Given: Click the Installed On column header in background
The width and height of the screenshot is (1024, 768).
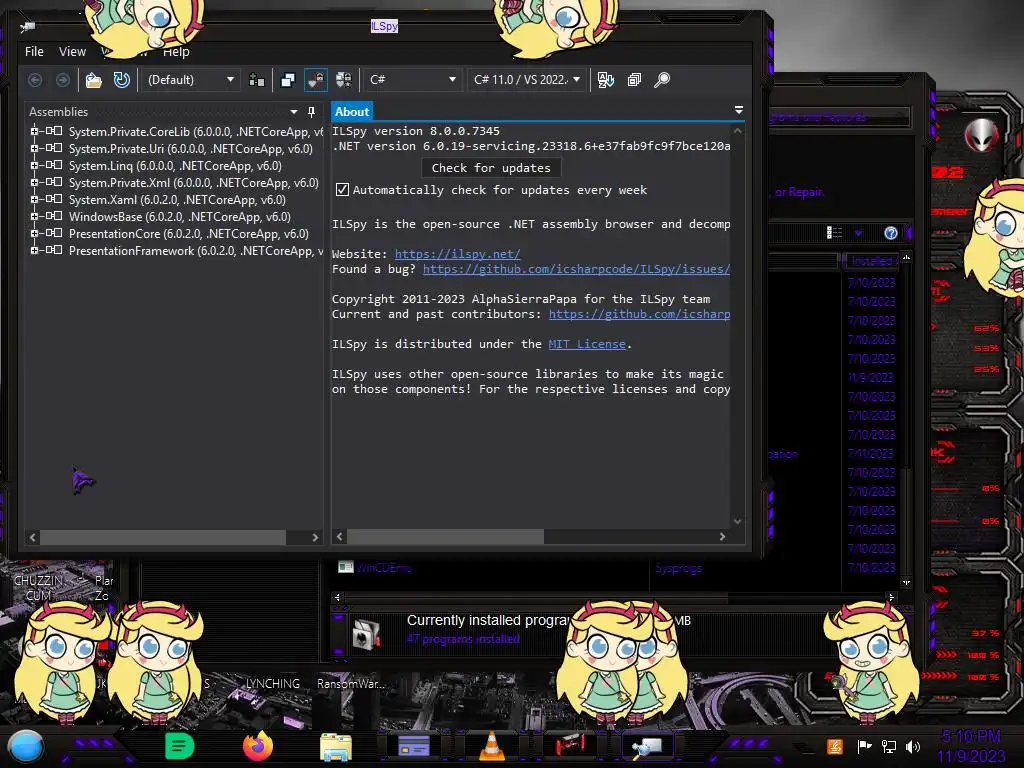Looking at the screenshot, I should (x=871, y=261).
